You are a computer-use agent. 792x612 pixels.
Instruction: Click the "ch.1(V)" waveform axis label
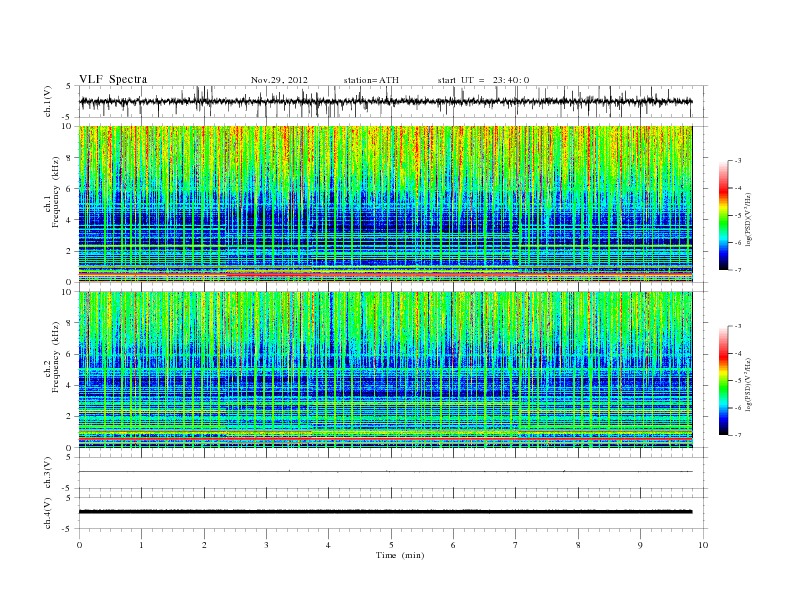48,102
